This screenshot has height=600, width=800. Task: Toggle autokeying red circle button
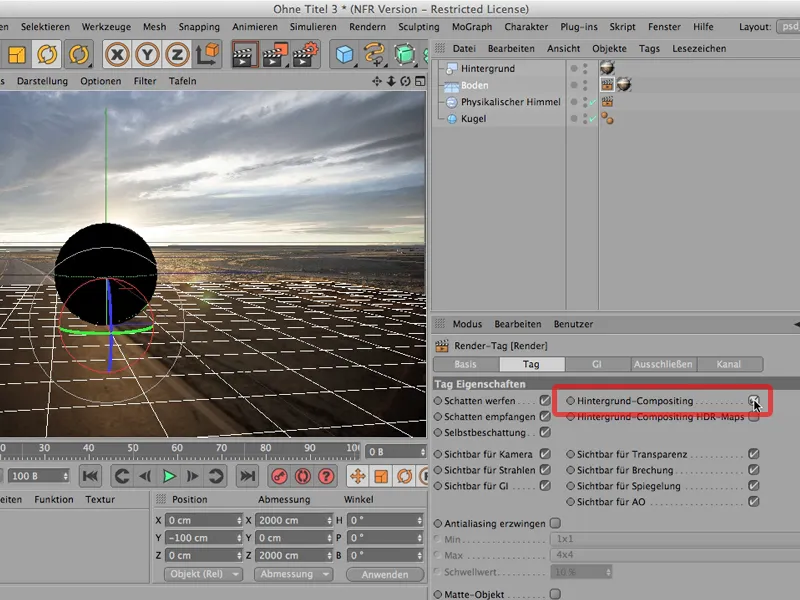tap(303, 477)
